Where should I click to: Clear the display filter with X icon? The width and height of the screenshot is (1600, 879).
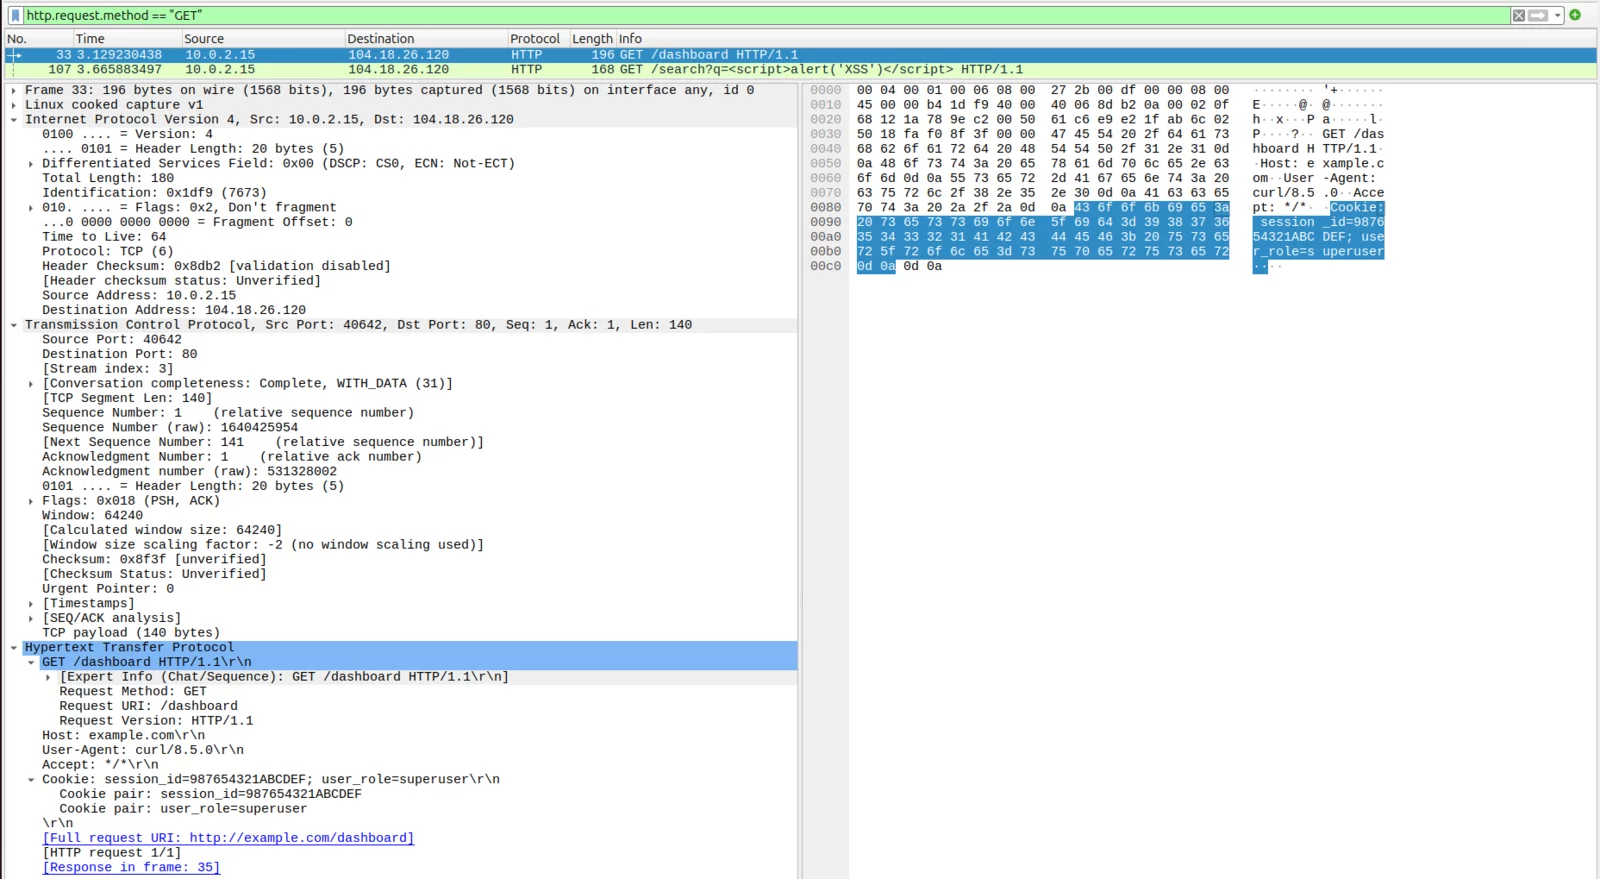pyautogui.click(x=1518, y=15)
